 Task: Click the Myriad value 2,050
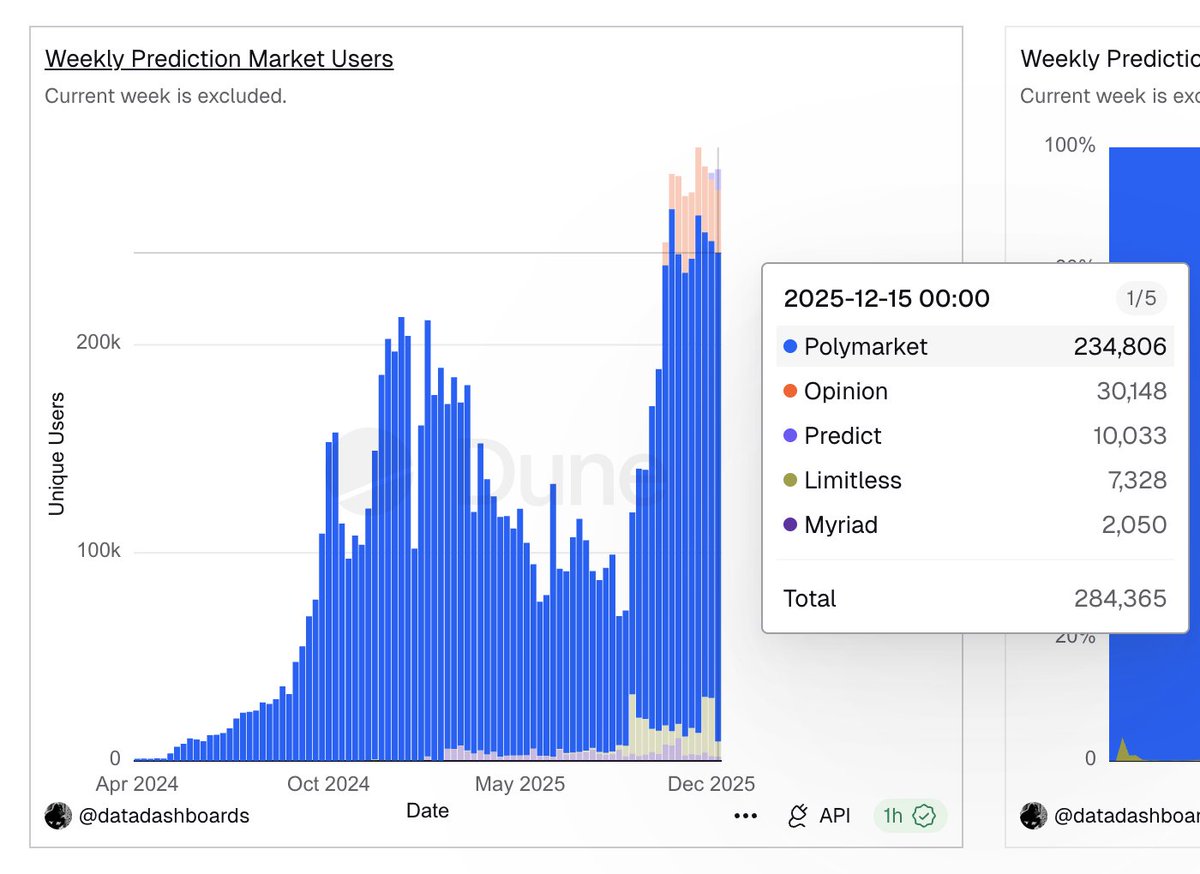click(1134, 525)
